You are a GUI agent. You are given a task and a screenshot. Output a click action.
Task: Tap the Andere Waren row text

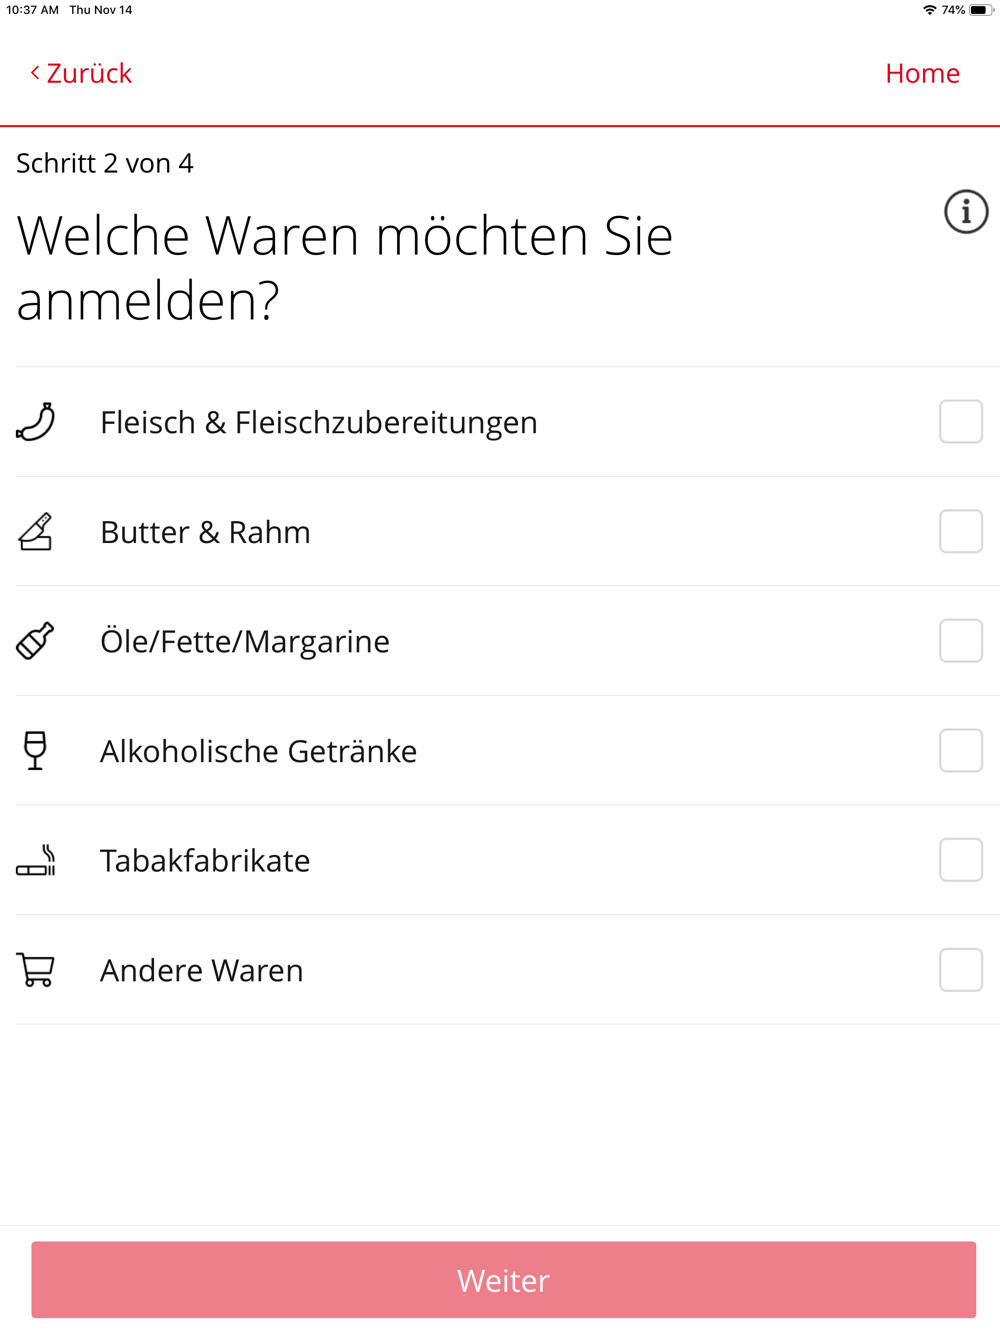(201, 970)
